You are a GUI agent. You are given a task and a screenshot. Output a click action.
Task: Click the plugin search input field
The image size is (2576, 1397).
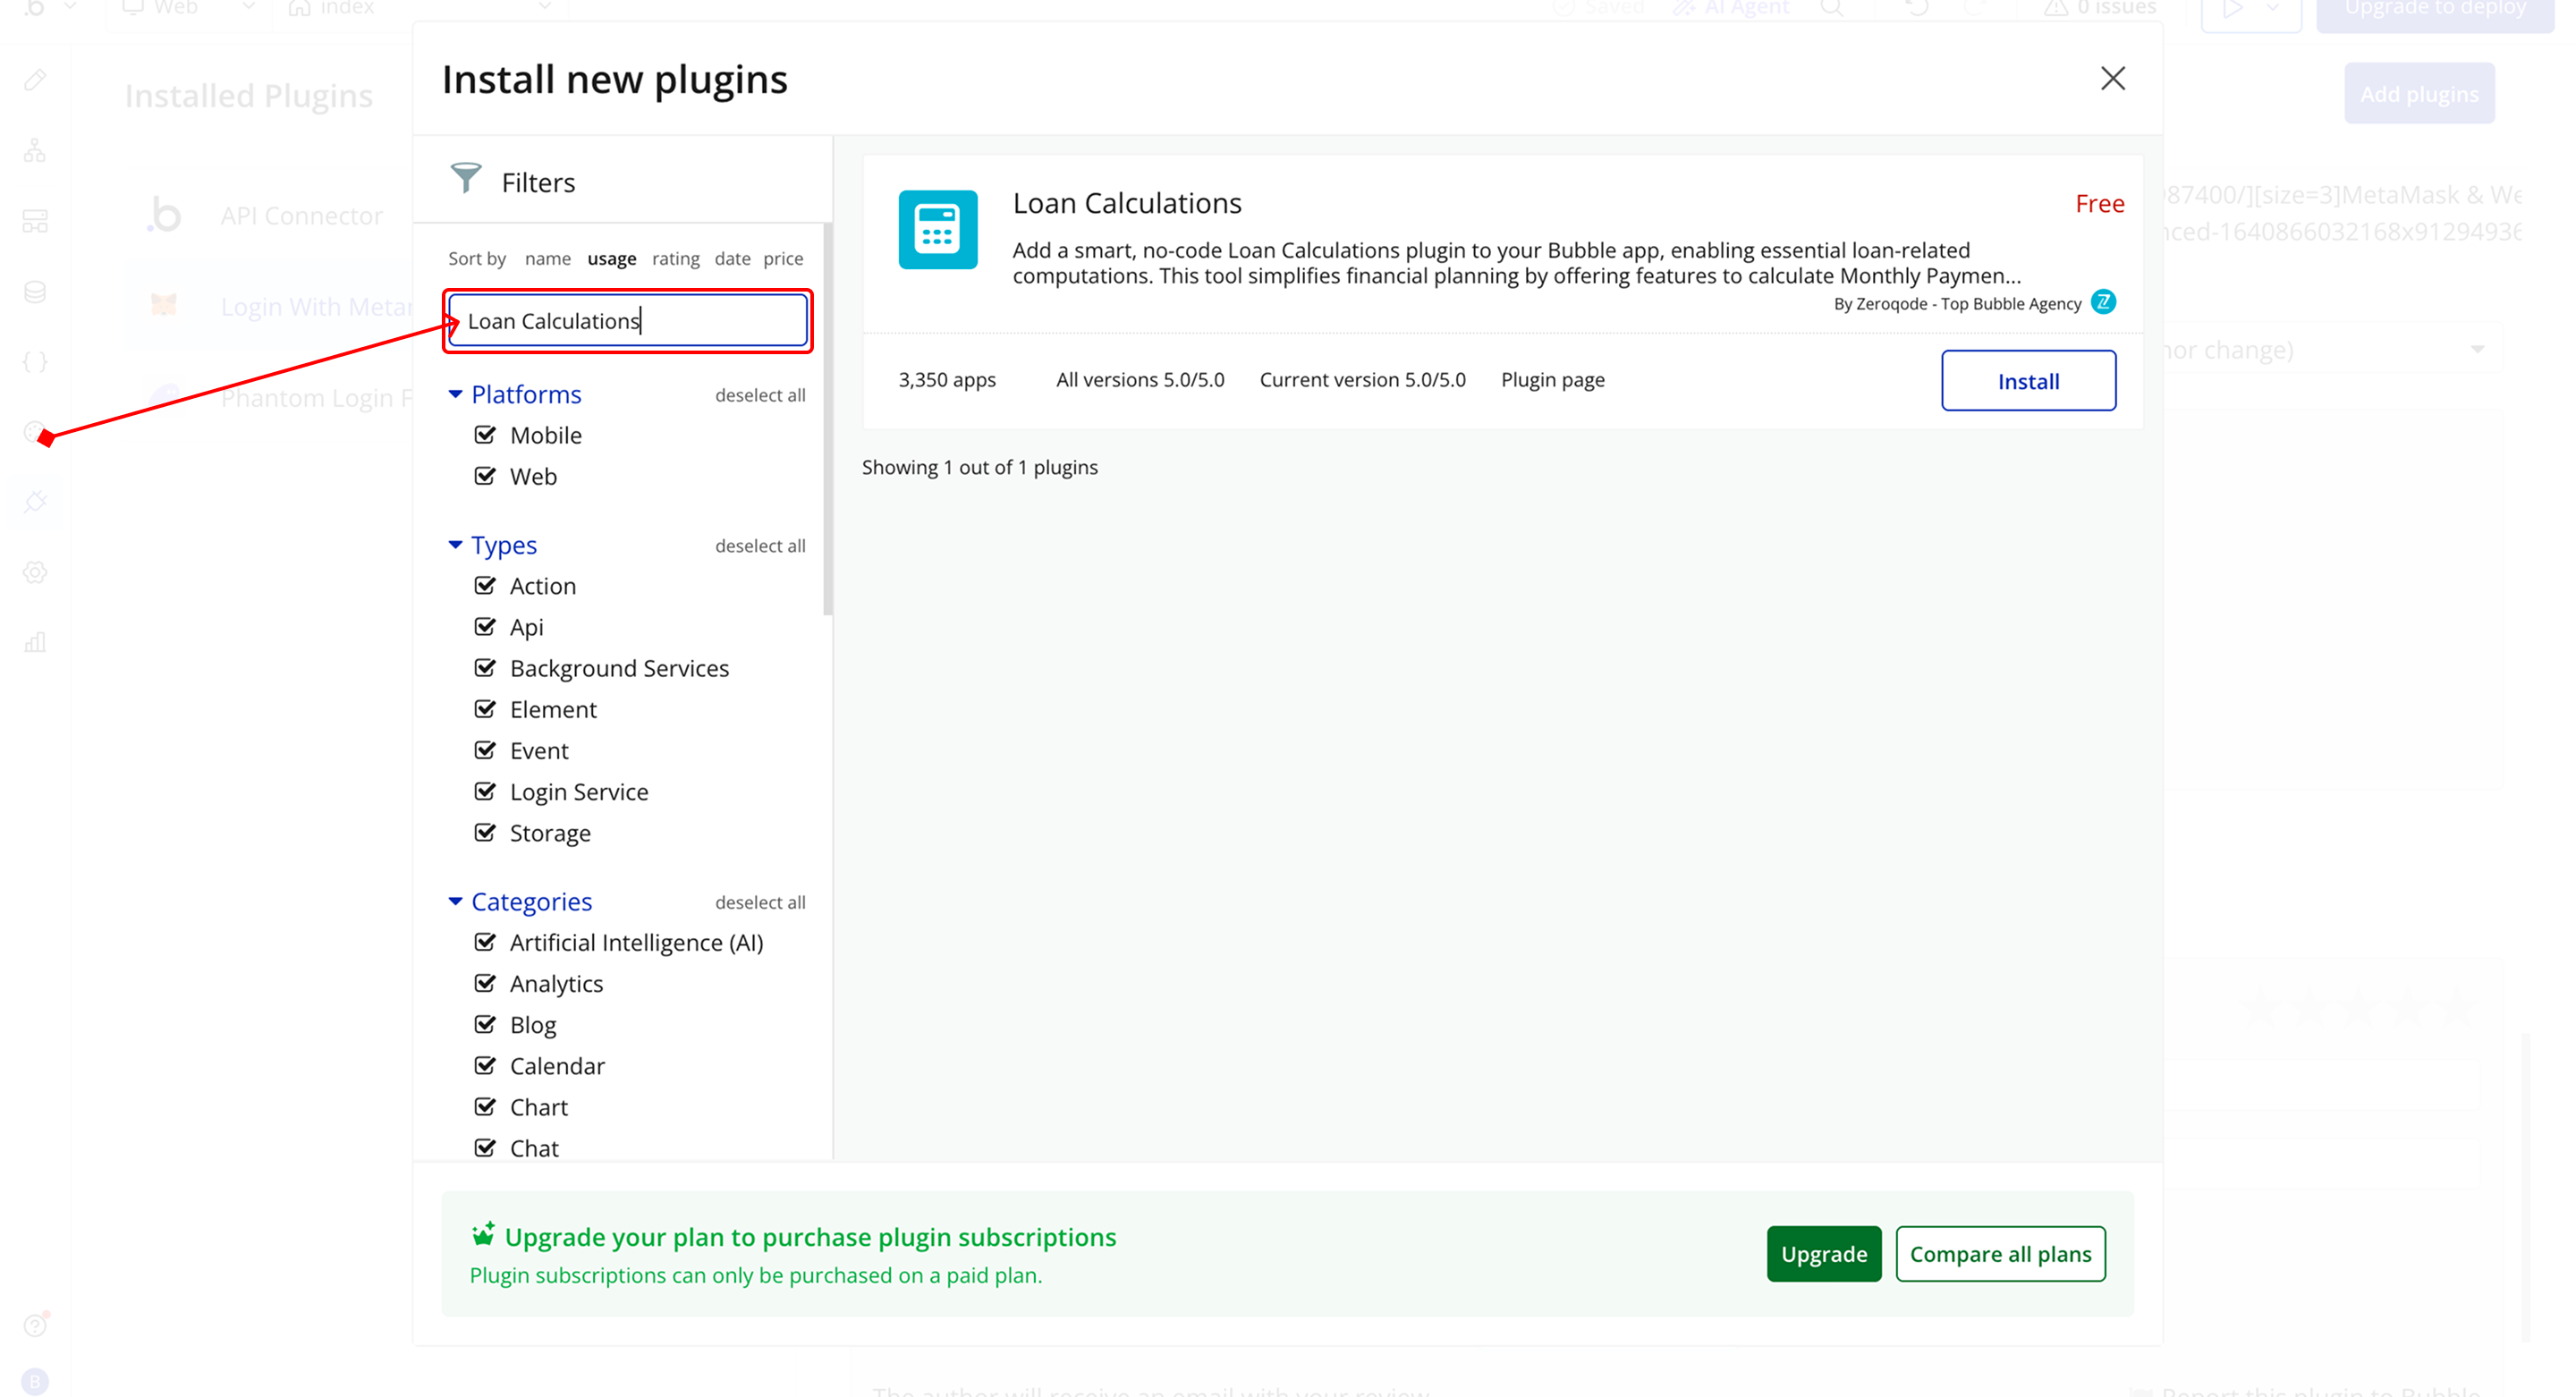(x=627, y=321)
